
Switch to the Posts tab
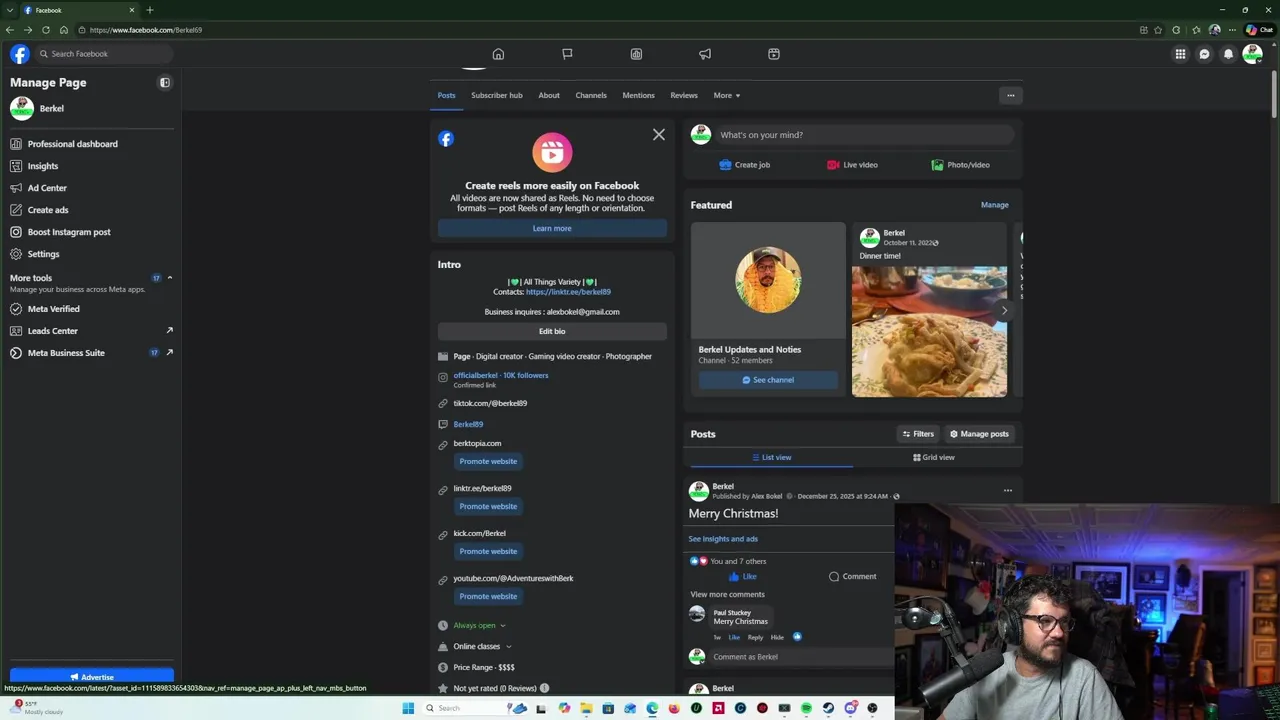(x=446, y=95)
